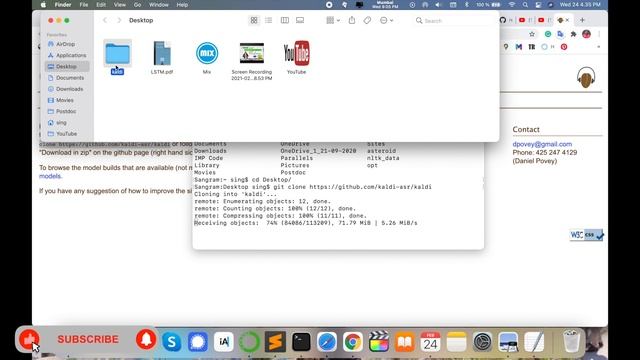Switch Finder to list view
640x360 pixels.
[269, 20]
